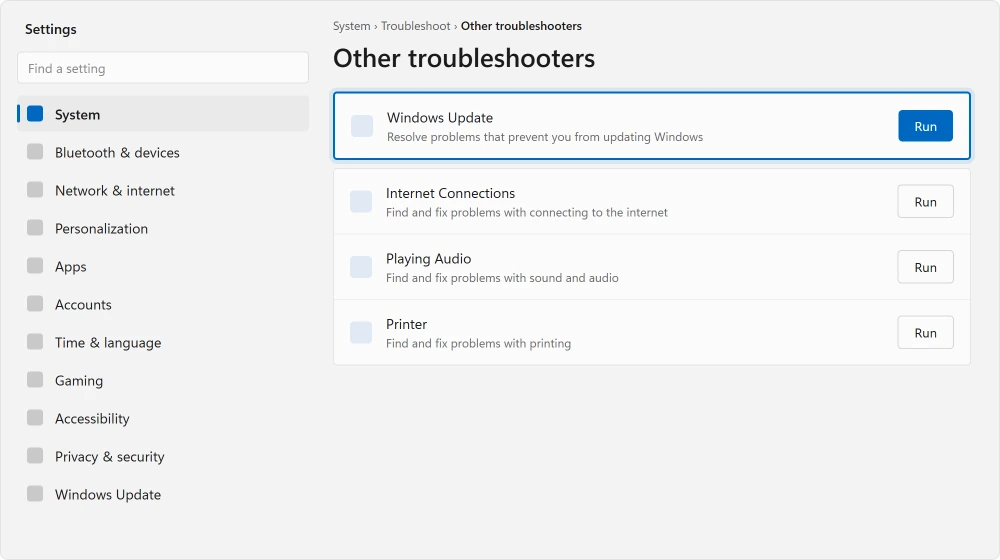This screenshot has height=560, width=1000.
Task: Click 'Resolve problems that prevent you from updating Windows'
Action: 545,137
